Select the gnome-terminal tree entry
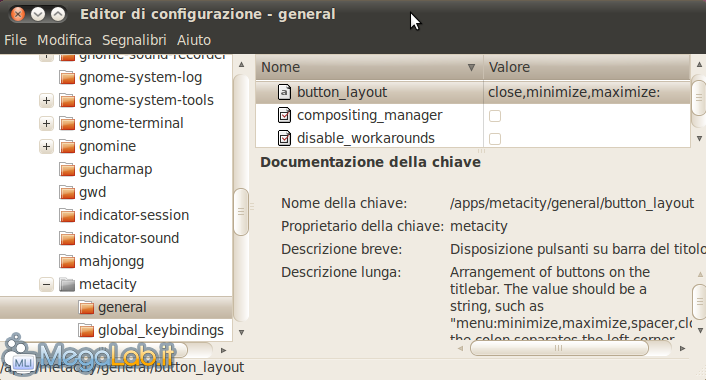Image resolution: width=706 pixels, height=380 pixels. (x=131, y=123)
